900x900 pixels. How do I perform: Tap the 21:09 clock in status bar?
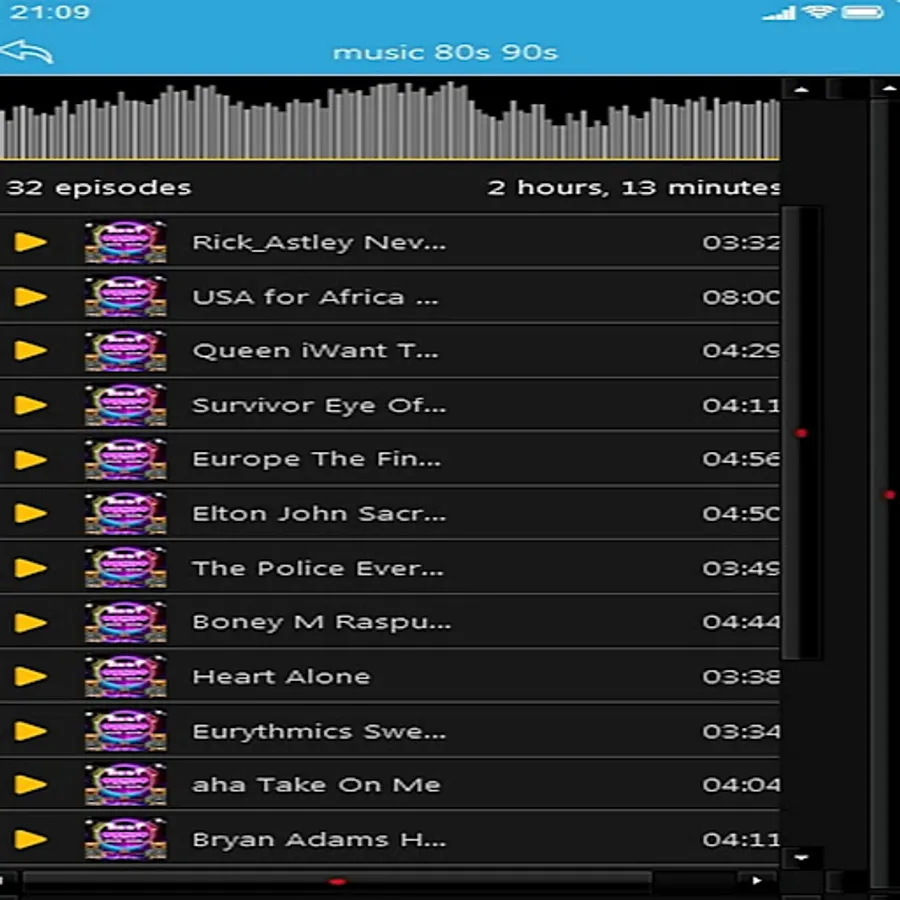click(x=50, y=12)
